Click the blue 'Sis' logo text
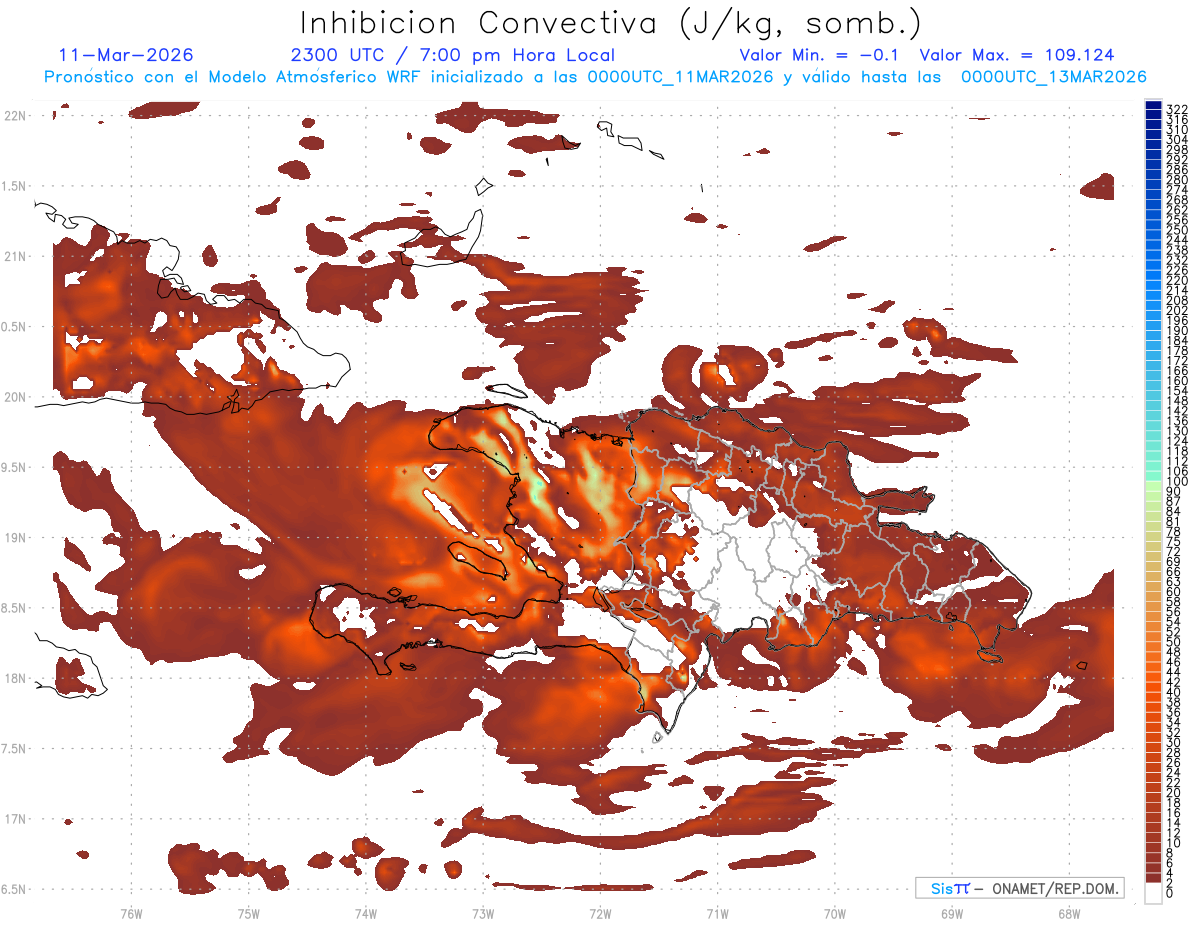The height and width of the screenshot is (927, 1200). 942,888
